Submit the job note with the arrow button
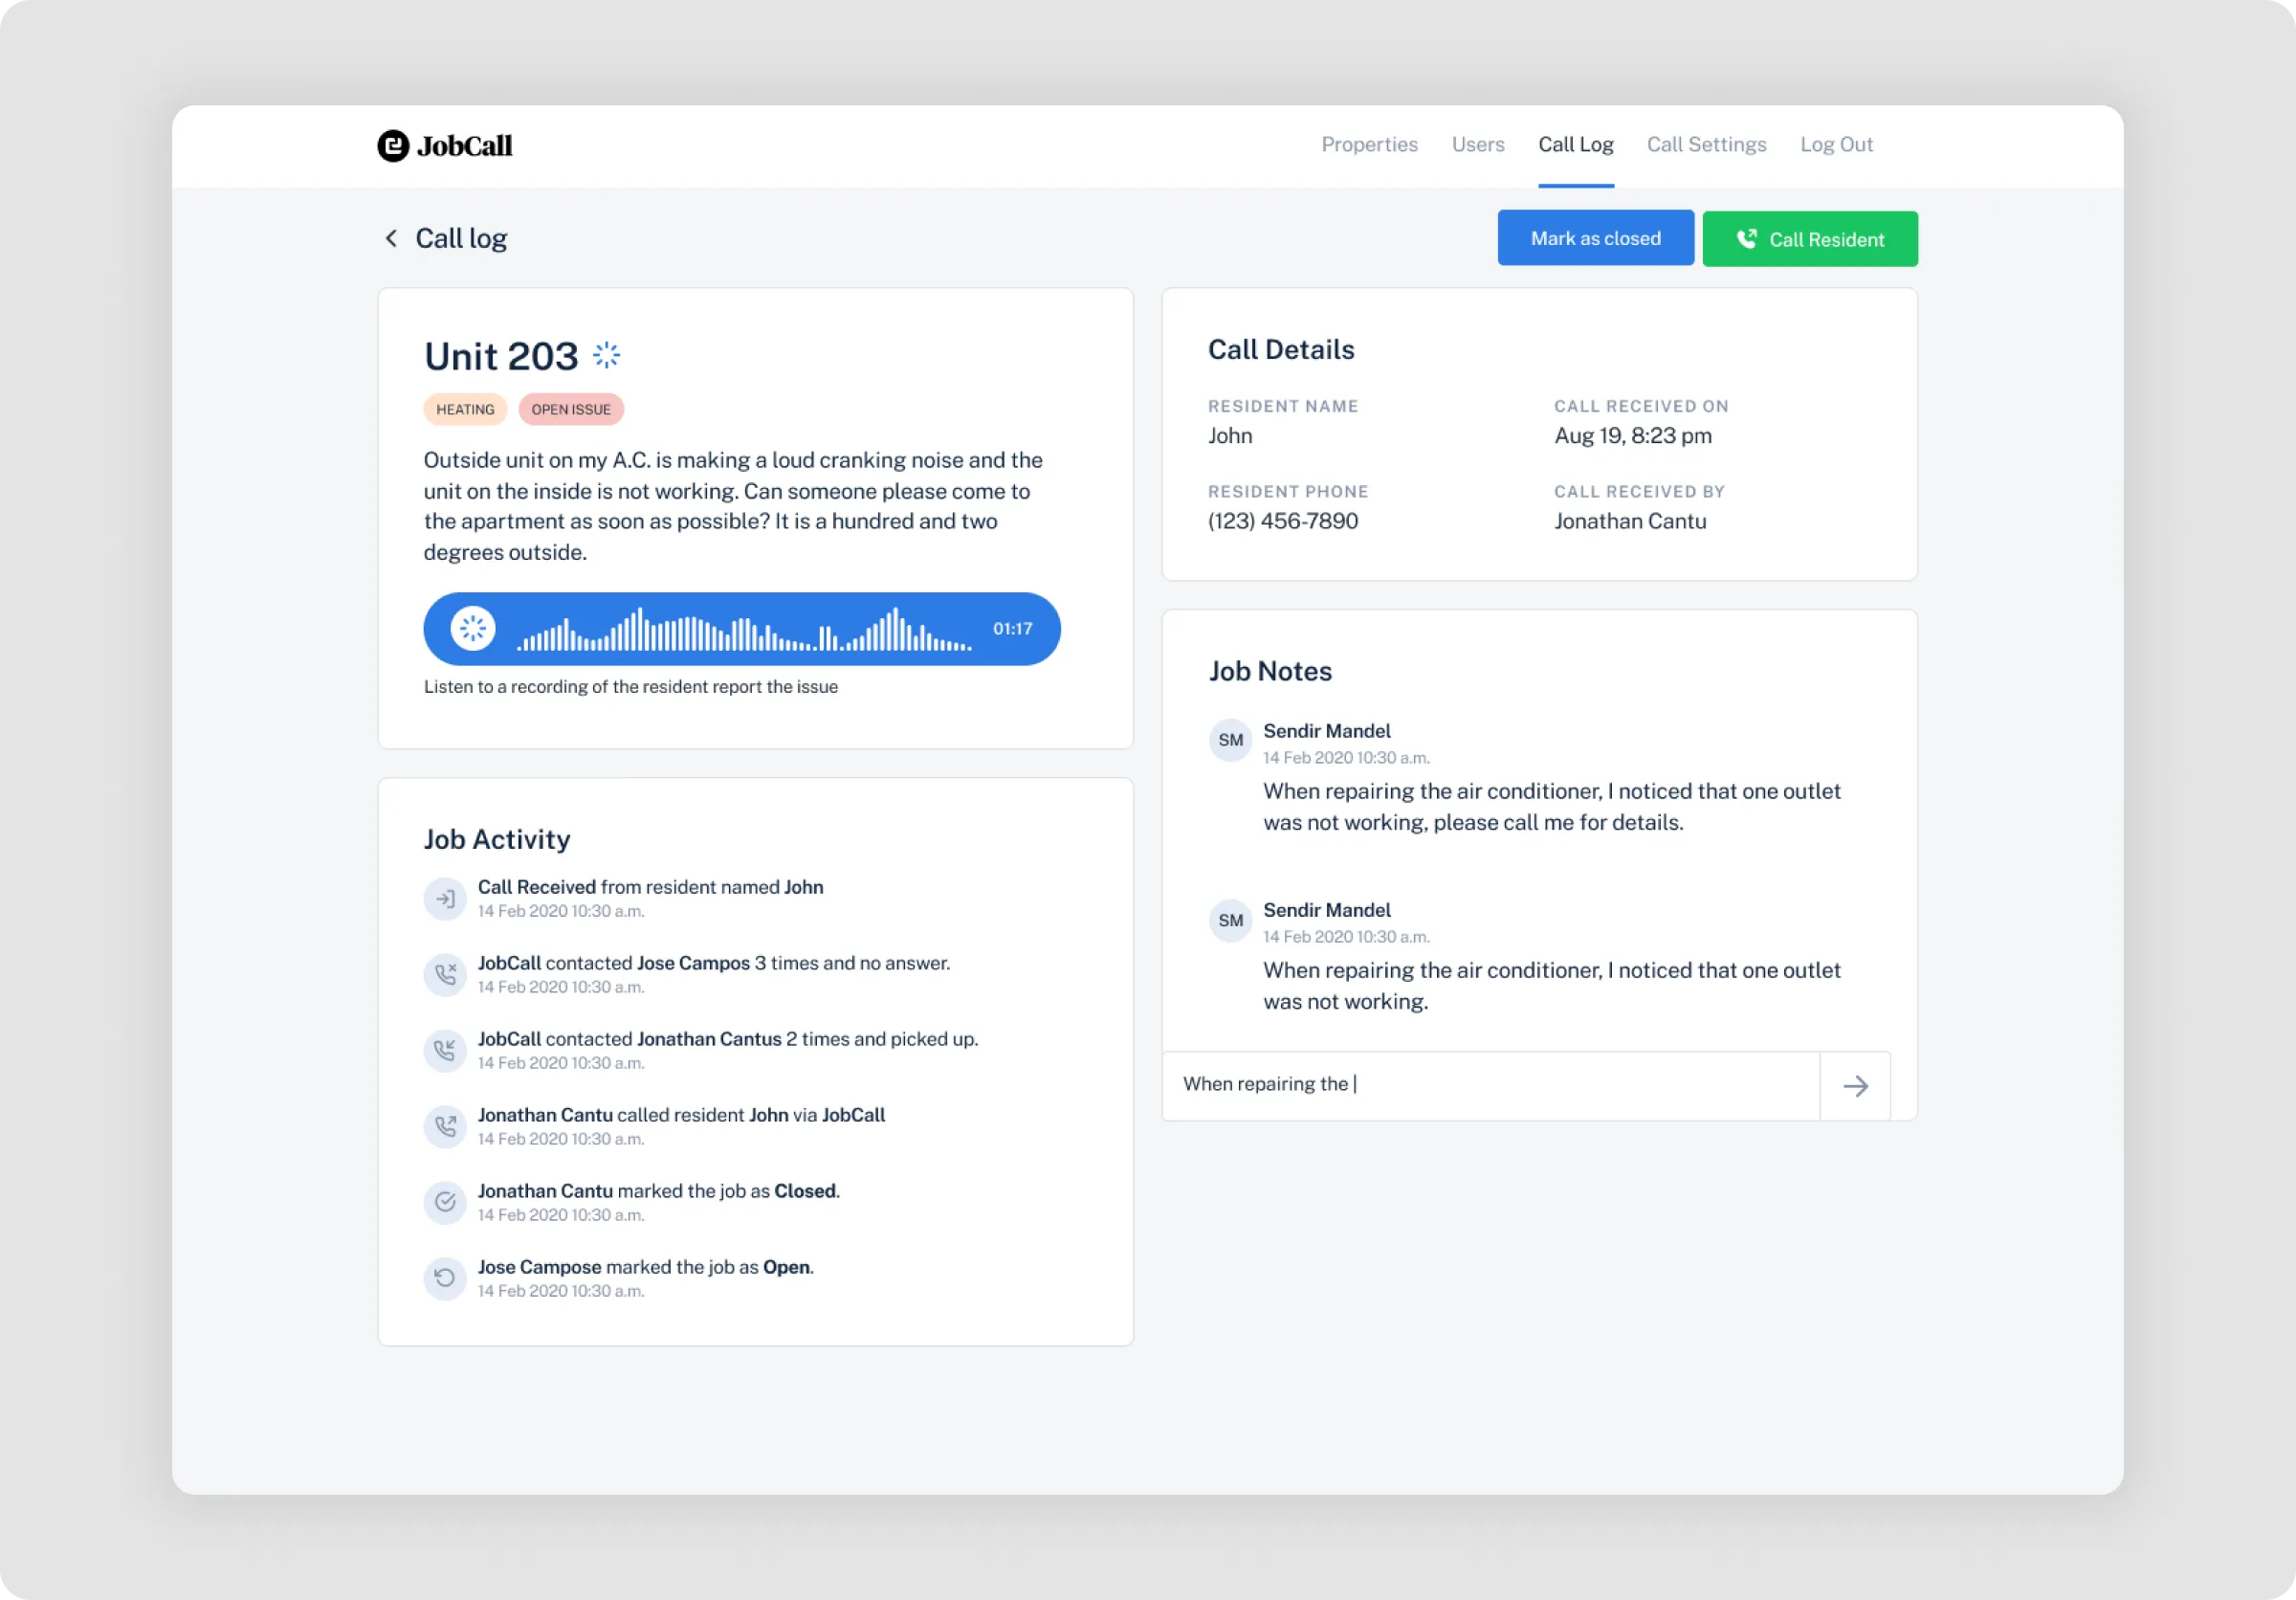The width and height of the screenshot is (2296, 1600). click(x=1856, y=1086)
